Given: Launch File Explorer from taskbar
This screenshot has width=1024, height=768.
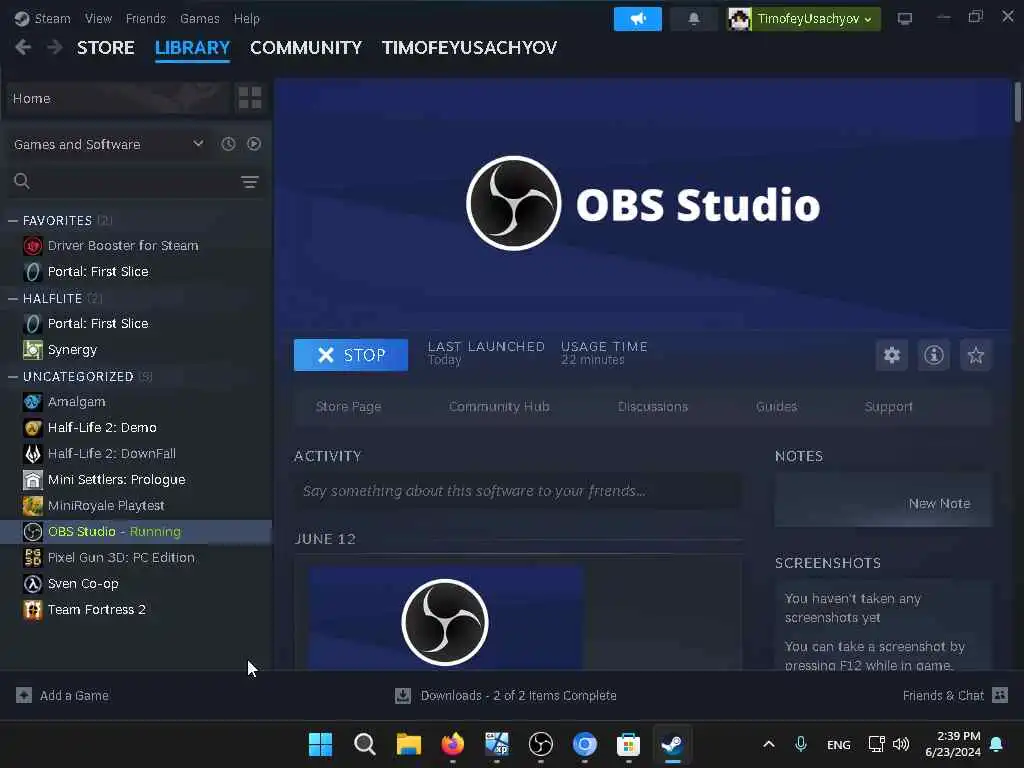Looking at the screenshot, I should pos(409,744).
